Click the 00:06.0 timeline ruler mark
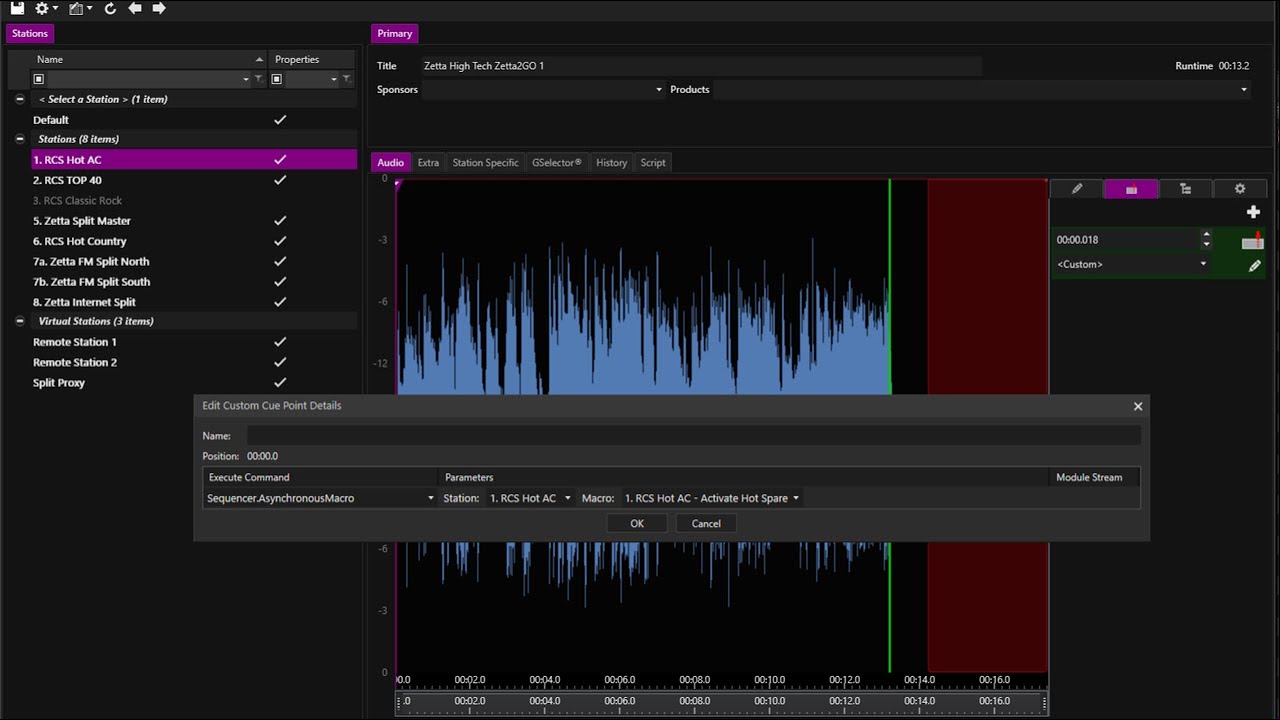The image size is (1280, 720). pyautogui.click(x=619, y=680)
